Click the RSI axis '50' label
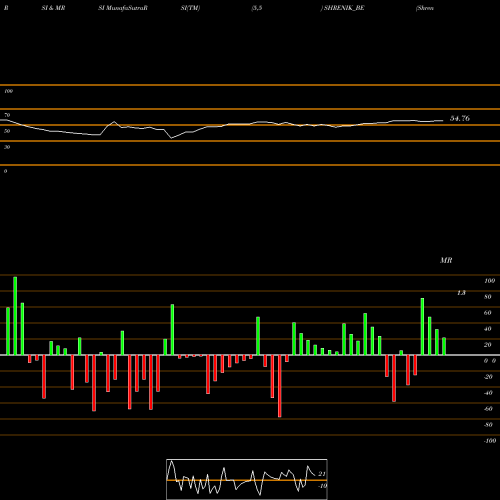 [x=7, y=131]
